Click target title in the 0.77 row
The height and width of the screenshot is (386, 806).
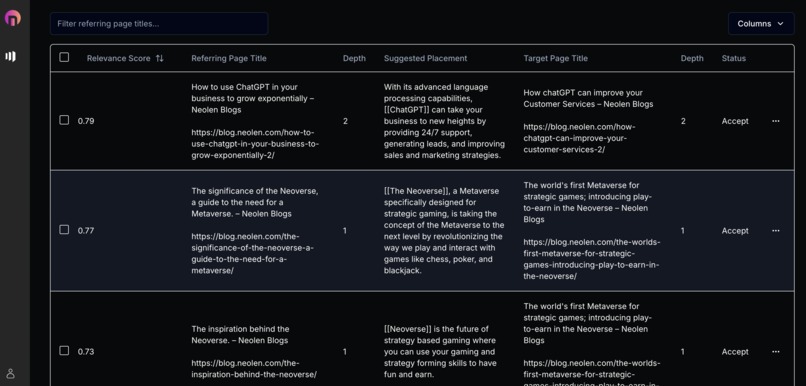click(x=588, y=202)
